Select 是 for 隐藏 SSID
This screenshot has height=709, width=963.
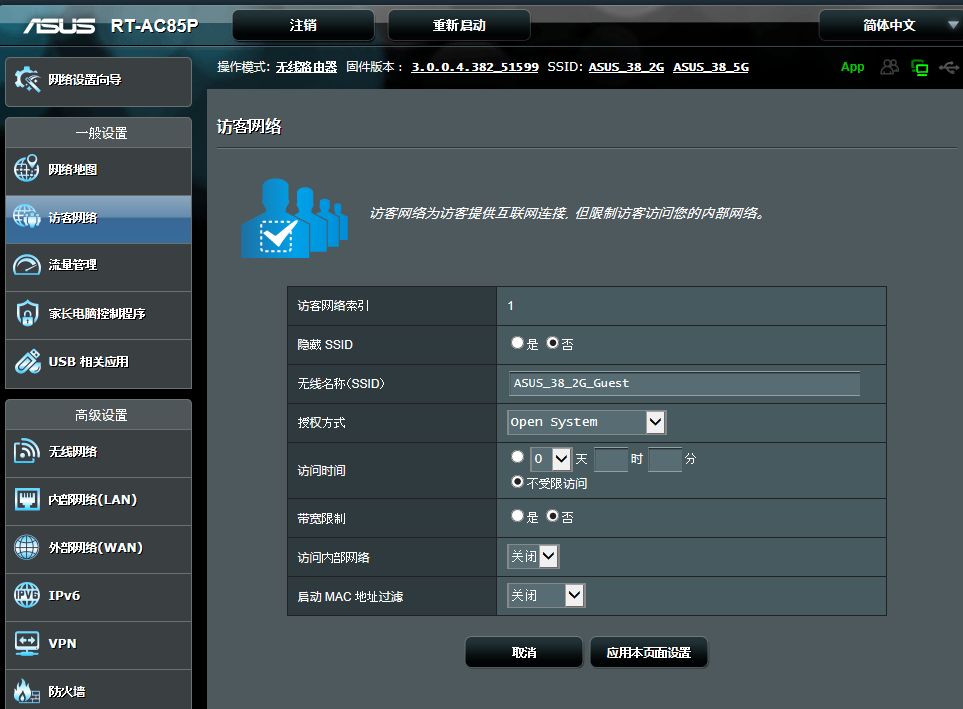click(517, 343)
